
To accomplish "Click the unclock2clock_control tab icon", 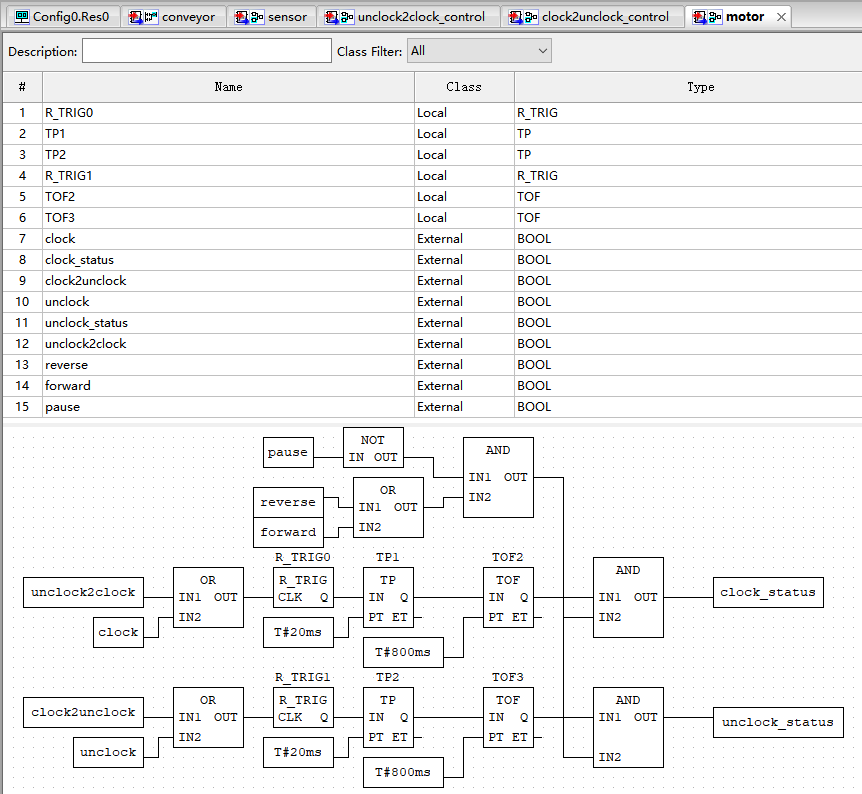I will point(339,17).
